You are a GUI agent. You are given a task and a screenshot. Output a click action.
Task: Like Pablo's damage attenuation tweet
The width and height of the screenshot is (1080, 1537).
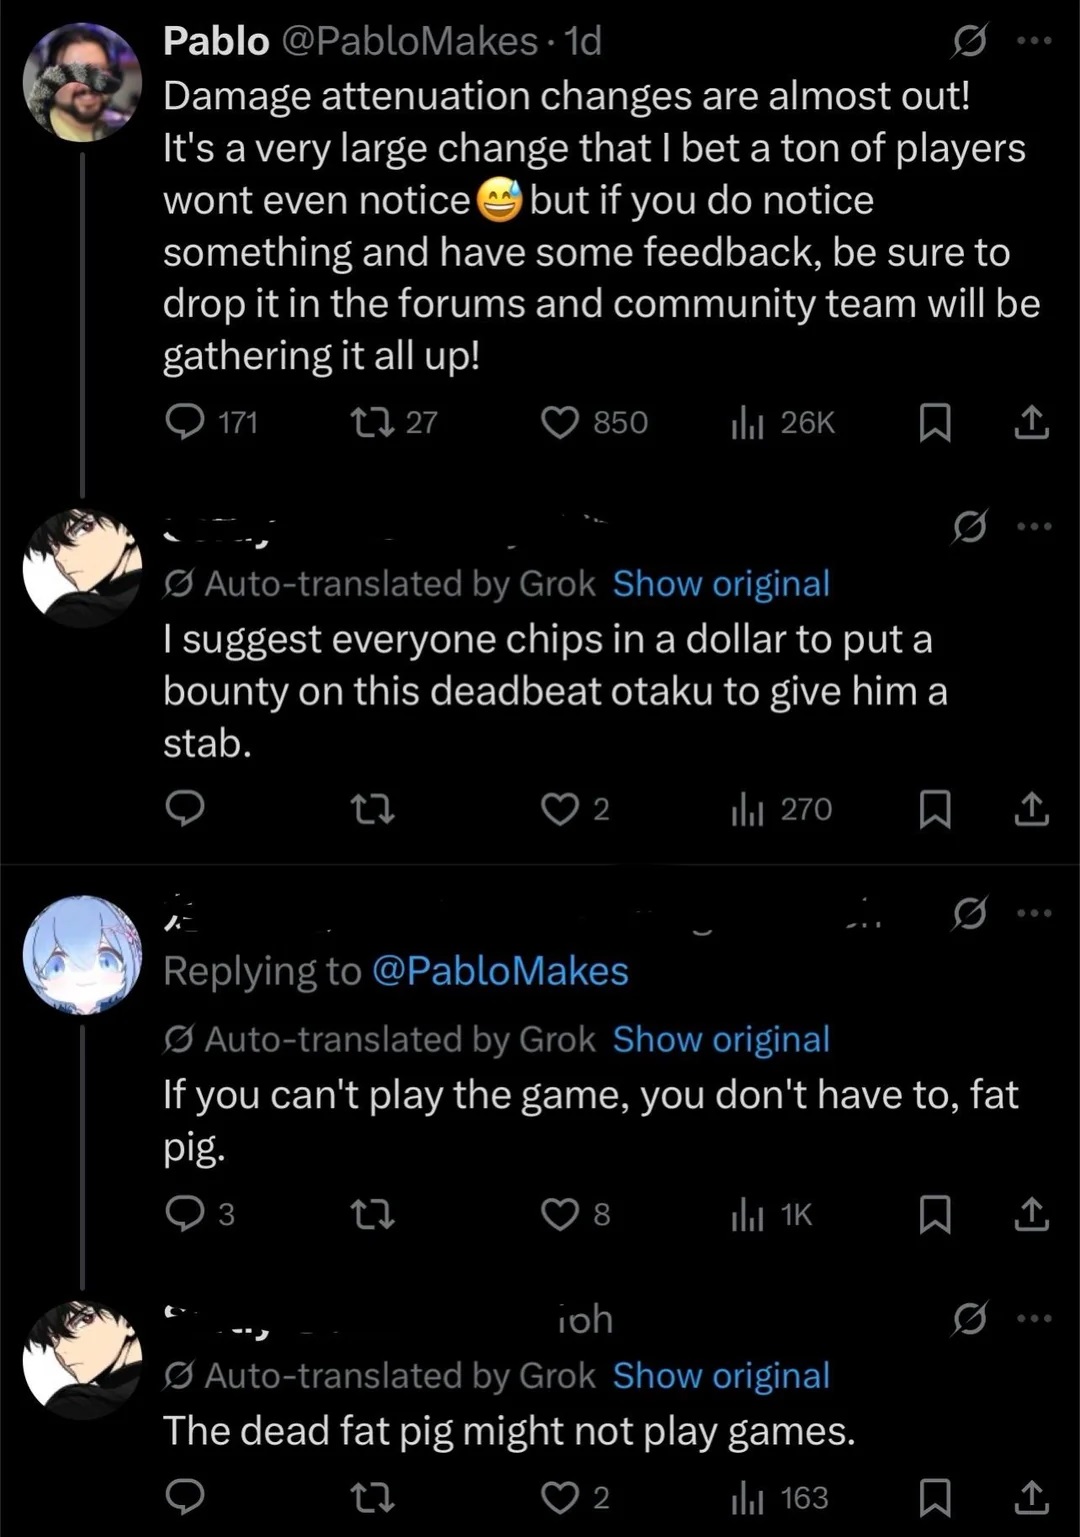560,423
